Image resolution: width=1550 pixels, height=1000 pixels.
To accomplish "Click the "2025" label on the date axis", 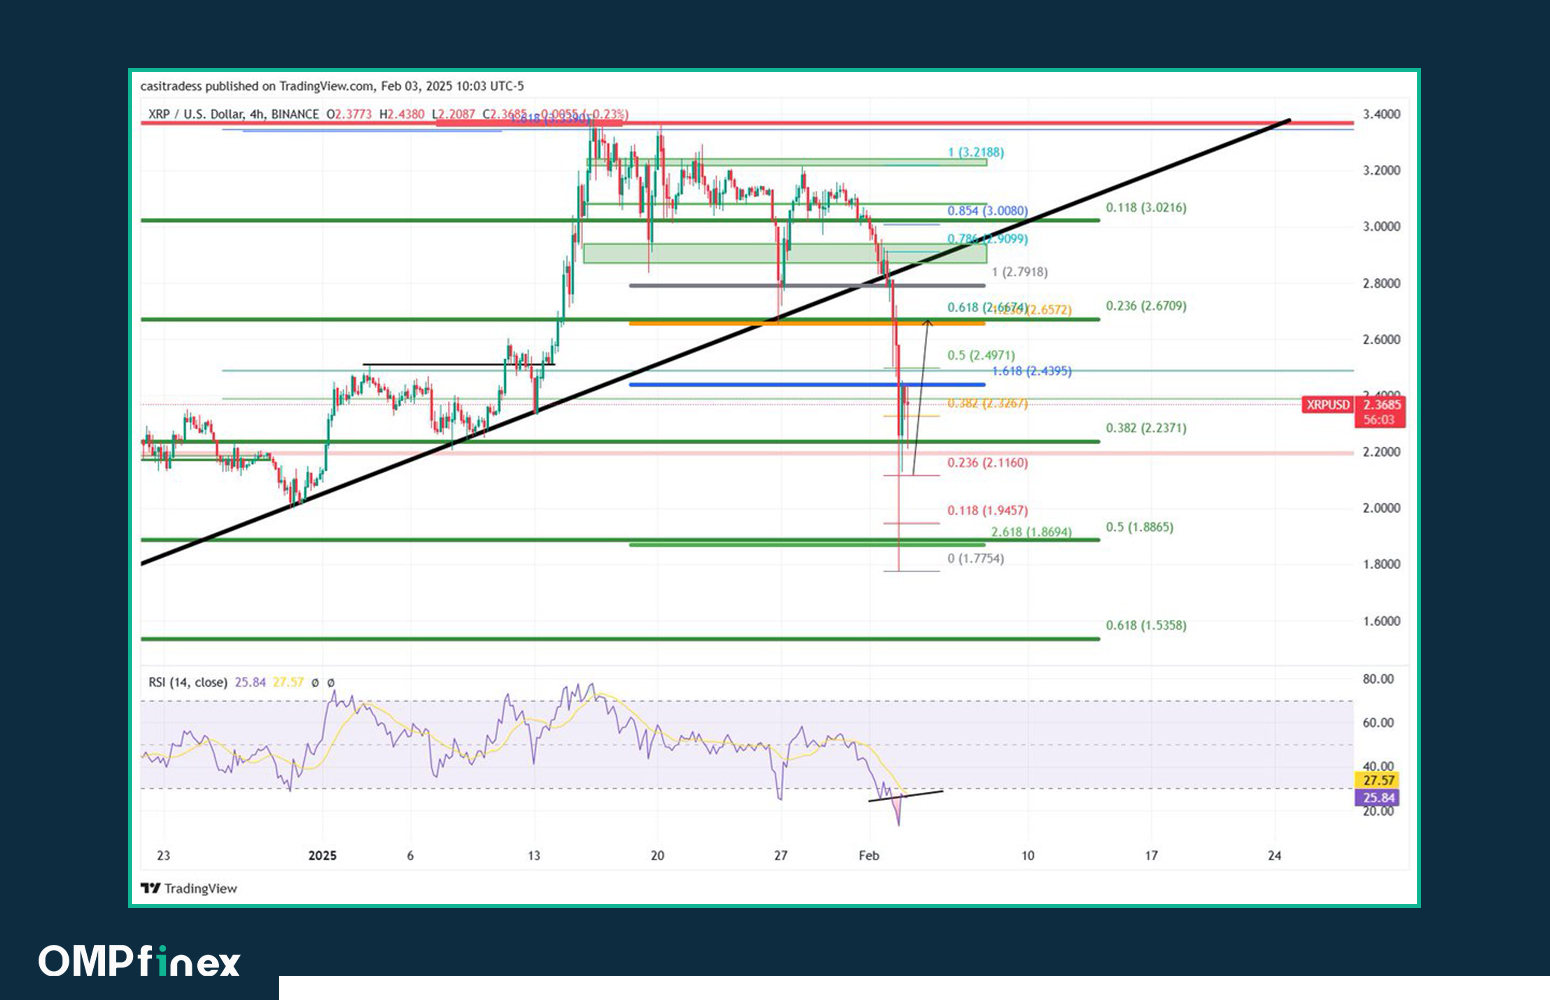I will click(x=323, y=856).
